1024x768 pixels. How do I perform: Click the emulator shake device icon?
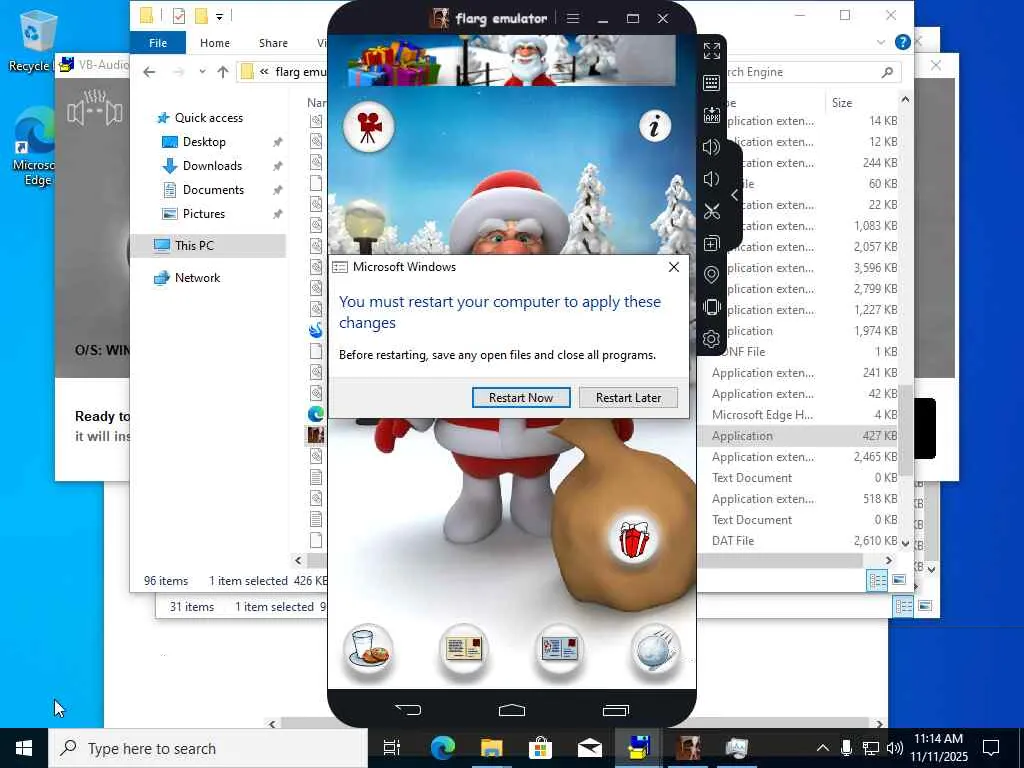(x=711, y=307)
